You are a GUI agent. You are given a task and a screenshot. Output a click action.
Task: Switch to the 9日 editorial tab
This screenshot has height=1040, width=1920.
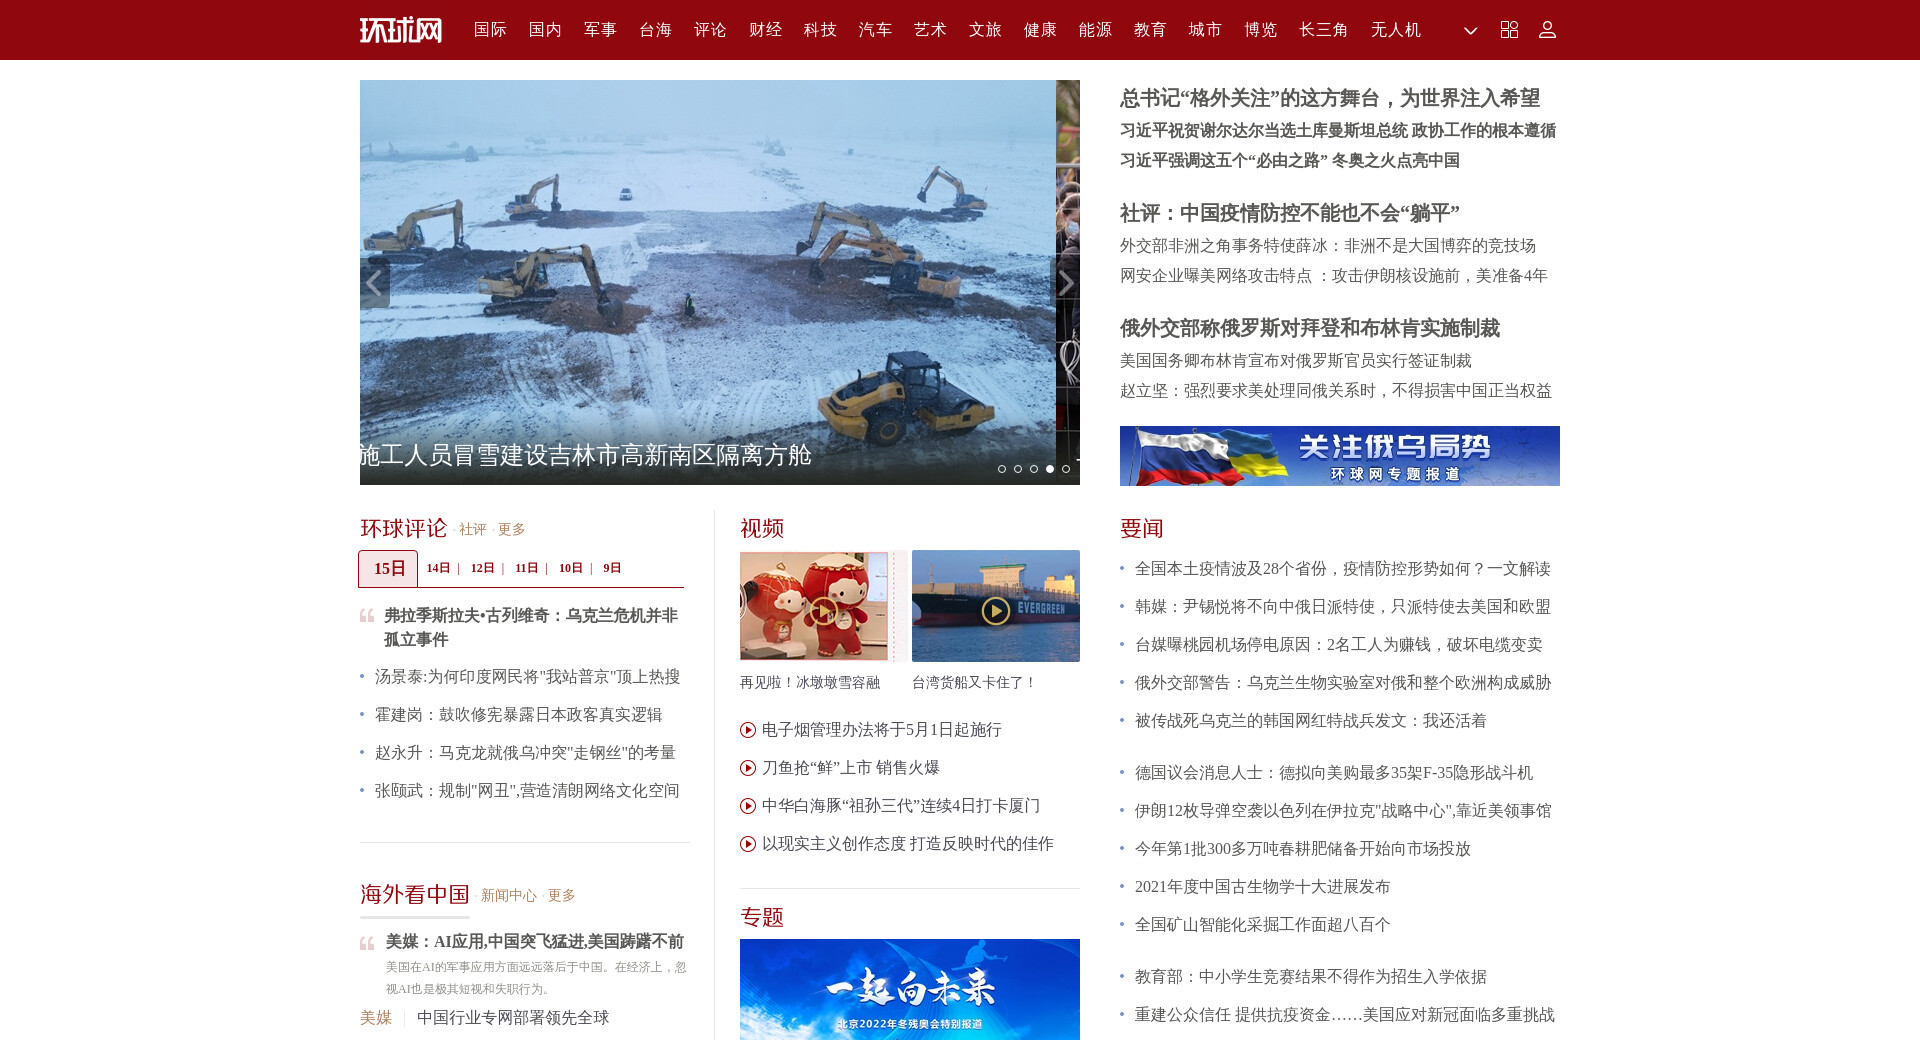tap(612, 568)
